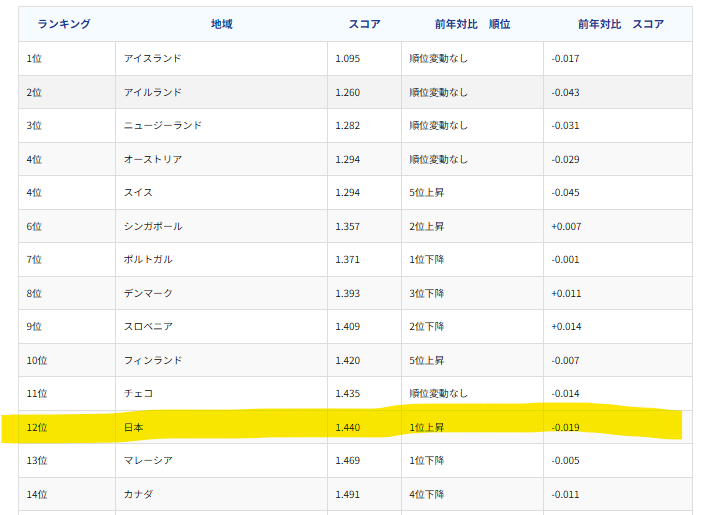Select Japan's score value 1.440
Image resolution: width=708 pixels, height=515 pixels.
coord(349,427)
